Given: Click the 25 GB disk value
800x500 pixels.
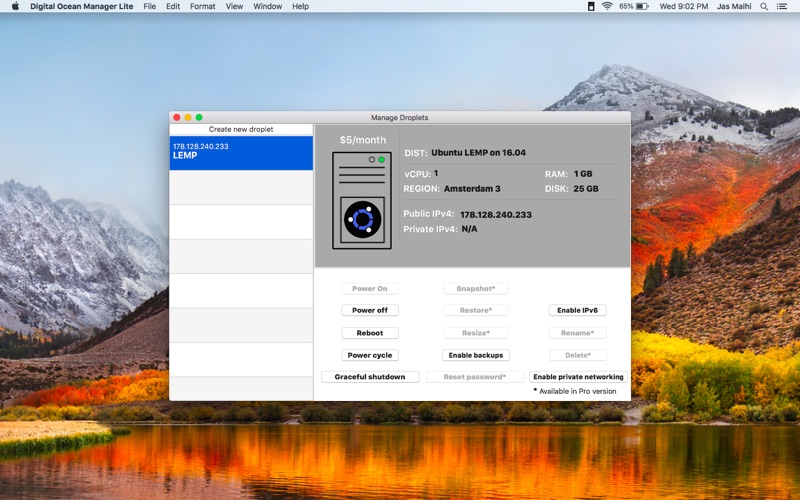Looking at the screenshot, I should pyautogui.click(x=586, y=189).
